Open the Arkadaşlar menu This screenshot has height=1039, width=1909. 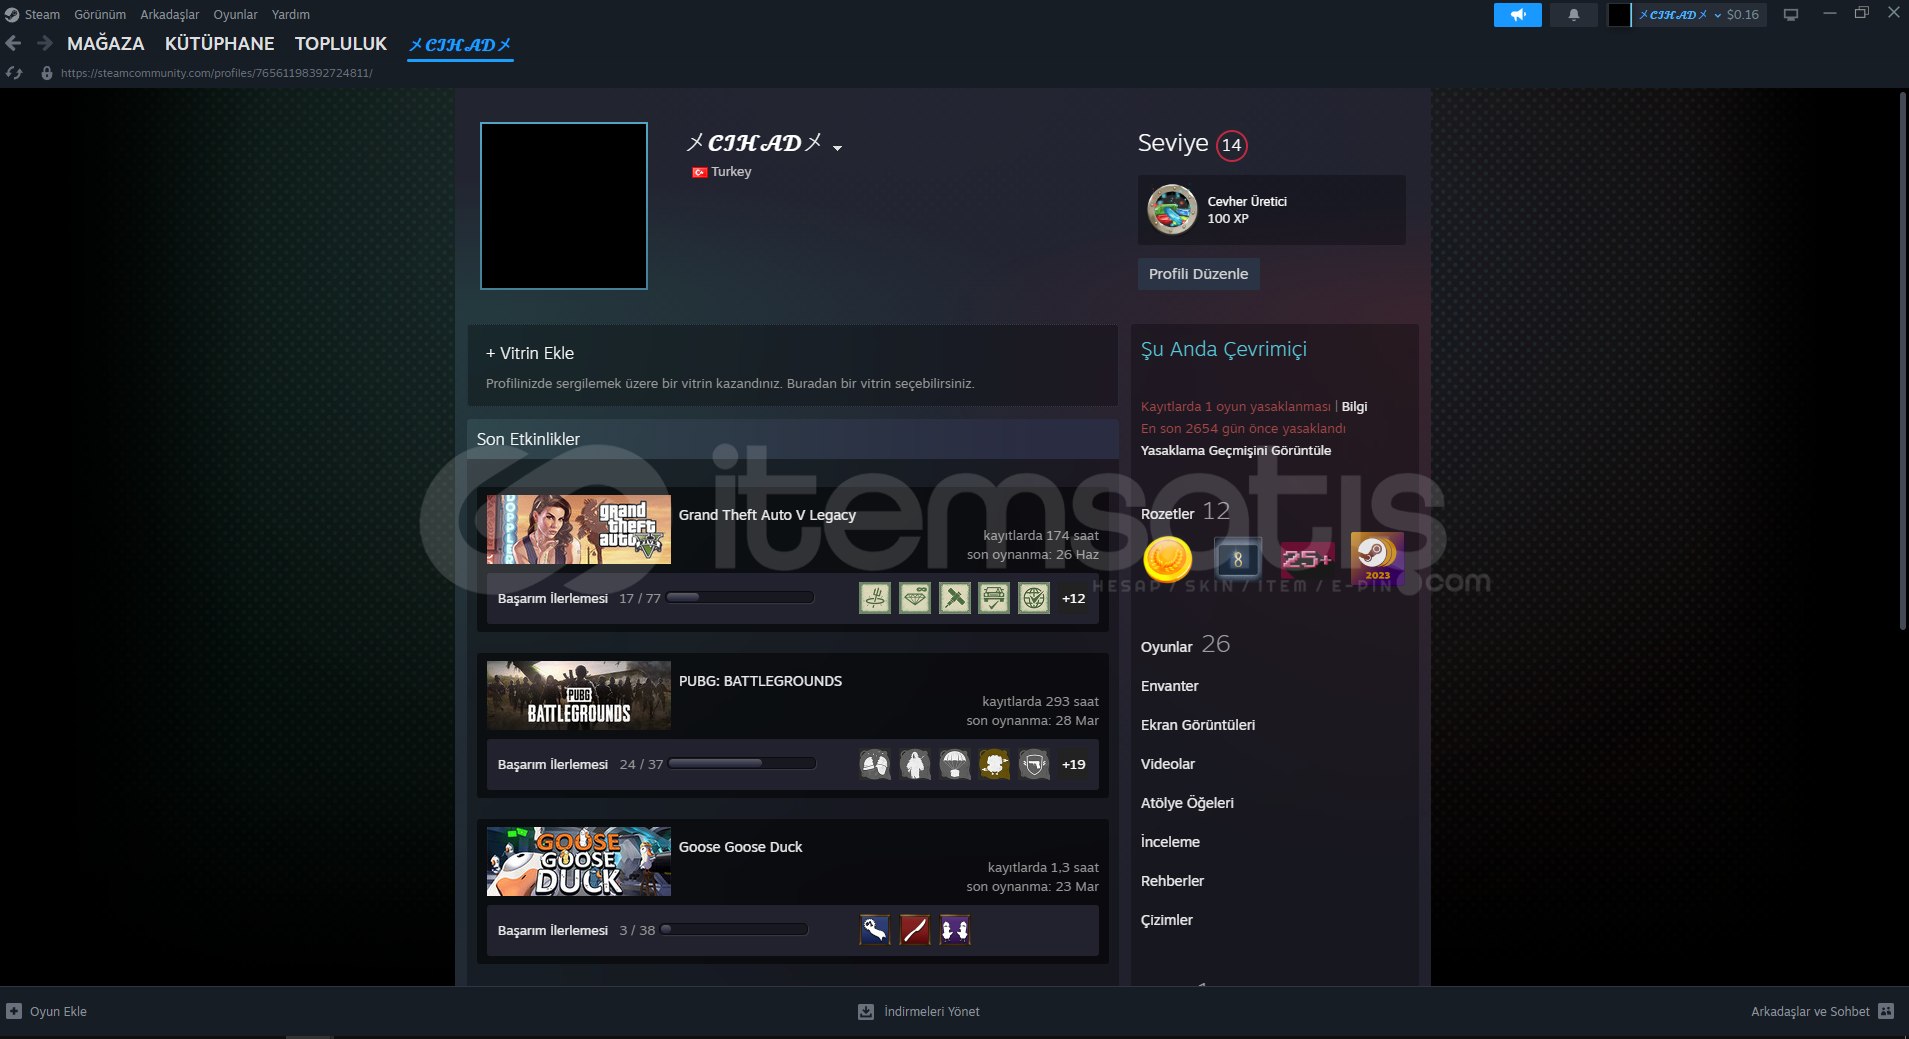[x=169, y=14]
